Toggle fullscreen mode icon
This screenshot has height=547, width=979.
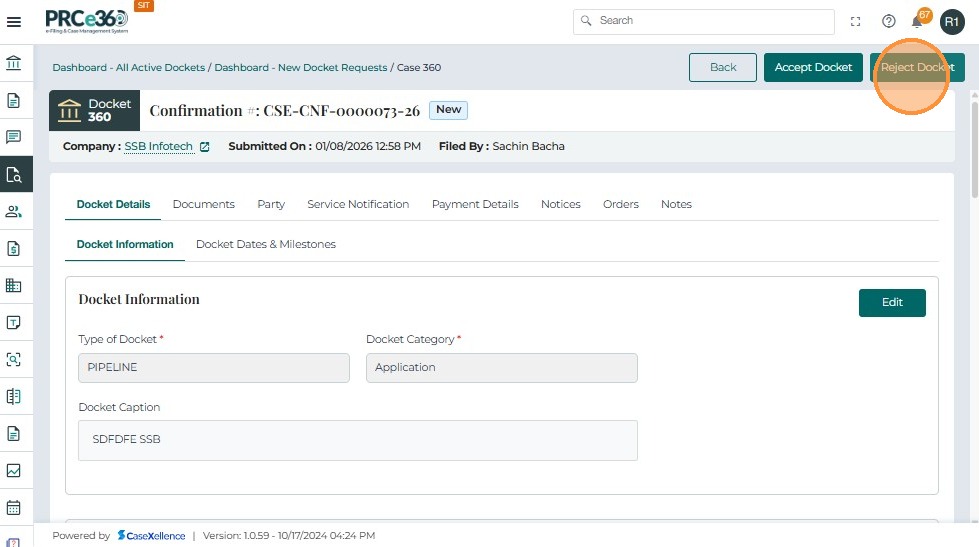(855, 21)
